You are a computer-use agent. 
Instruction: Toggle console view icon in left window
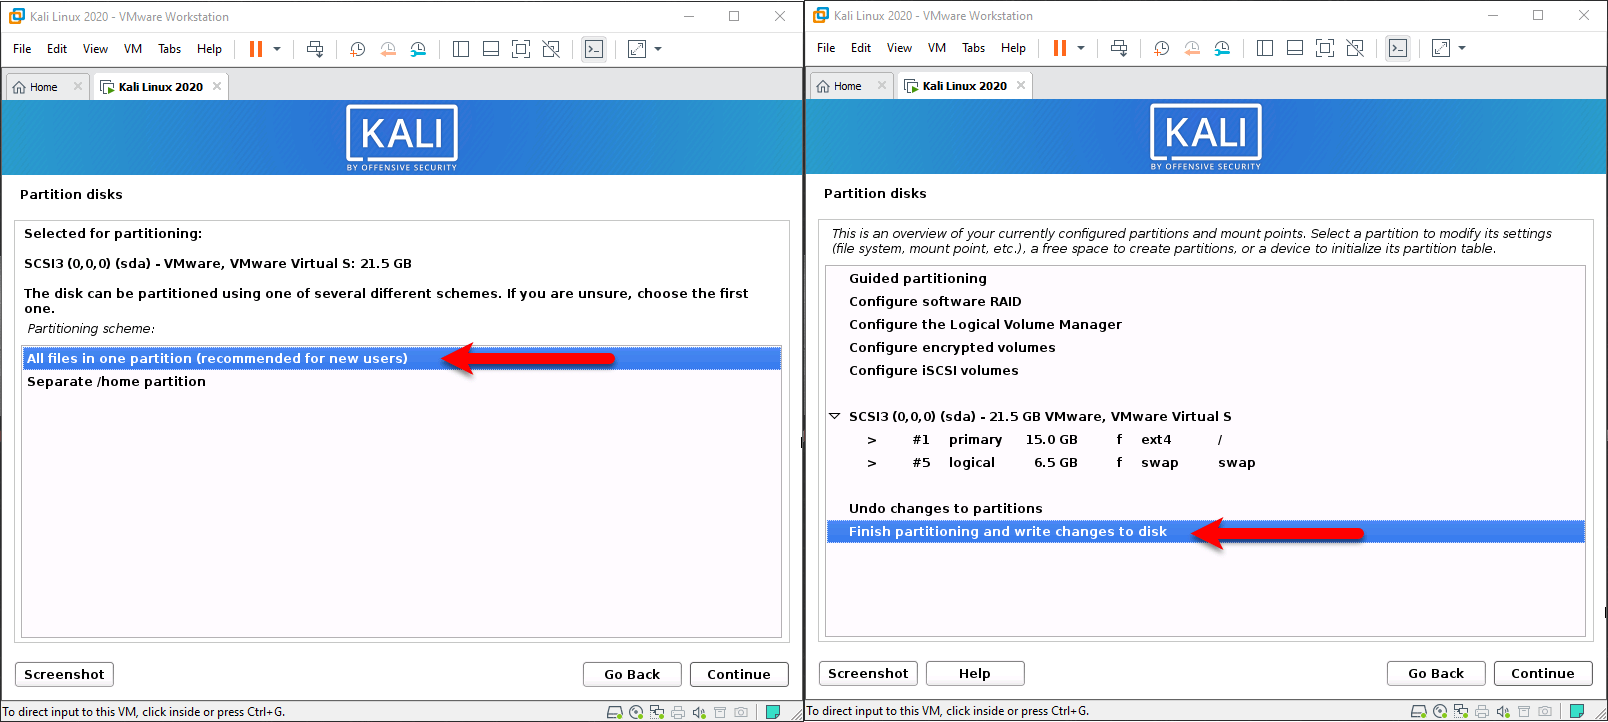[594, 49]
